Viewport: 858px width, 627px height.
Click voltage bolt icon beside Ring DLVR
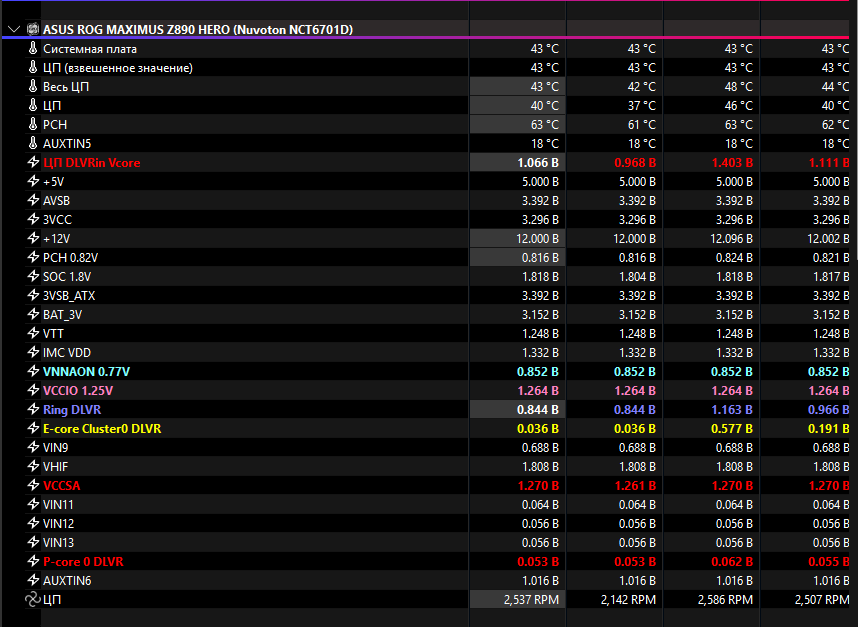[x=33, y=409]
